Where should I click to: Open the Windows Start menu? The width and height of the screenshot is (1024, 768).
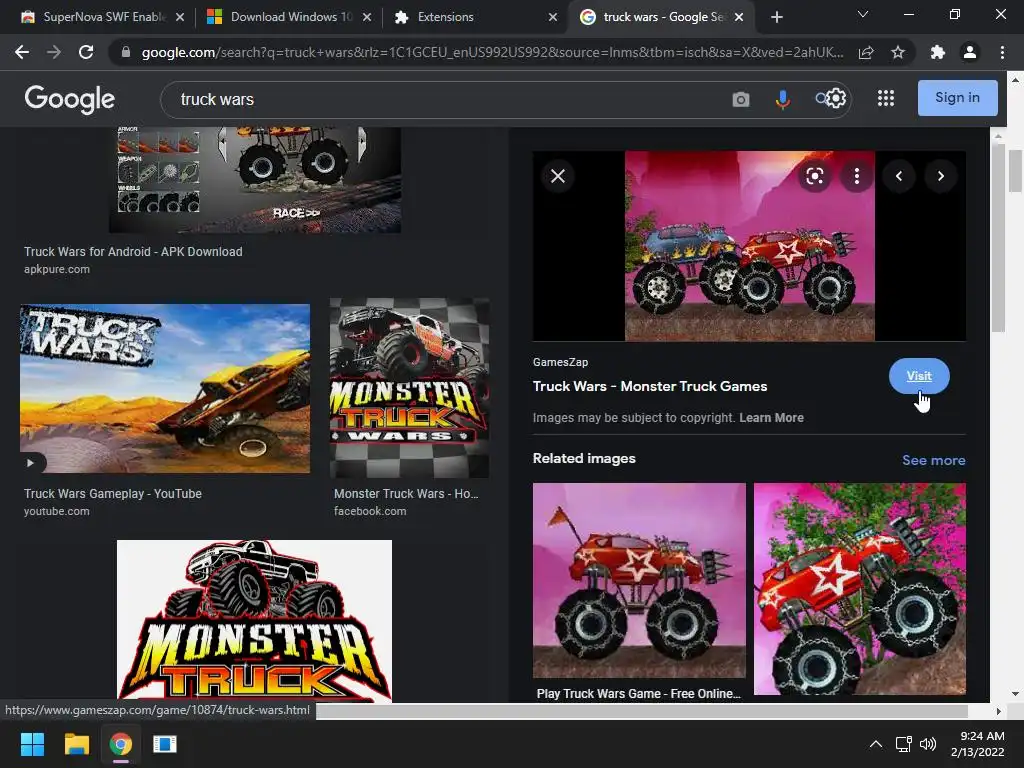(x=32, y=744)
